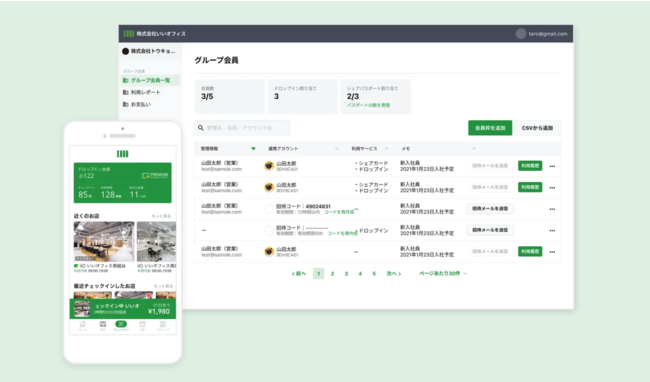Open the 利用レポート sidebar item
Screen dimensions: 650x382
point(141,92)
